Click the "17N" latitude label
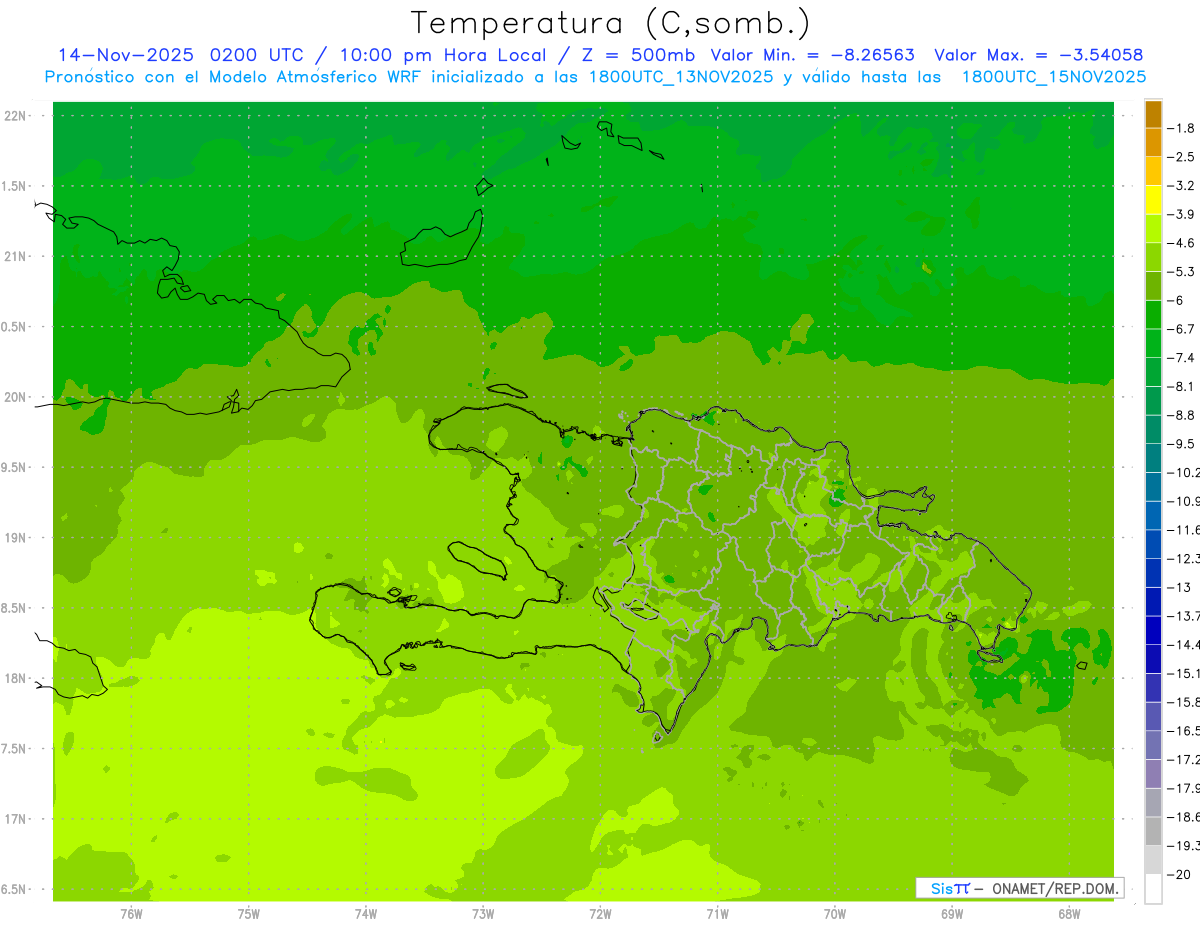This screenshot has width=1200, height=927. click(x=15, y=819)
